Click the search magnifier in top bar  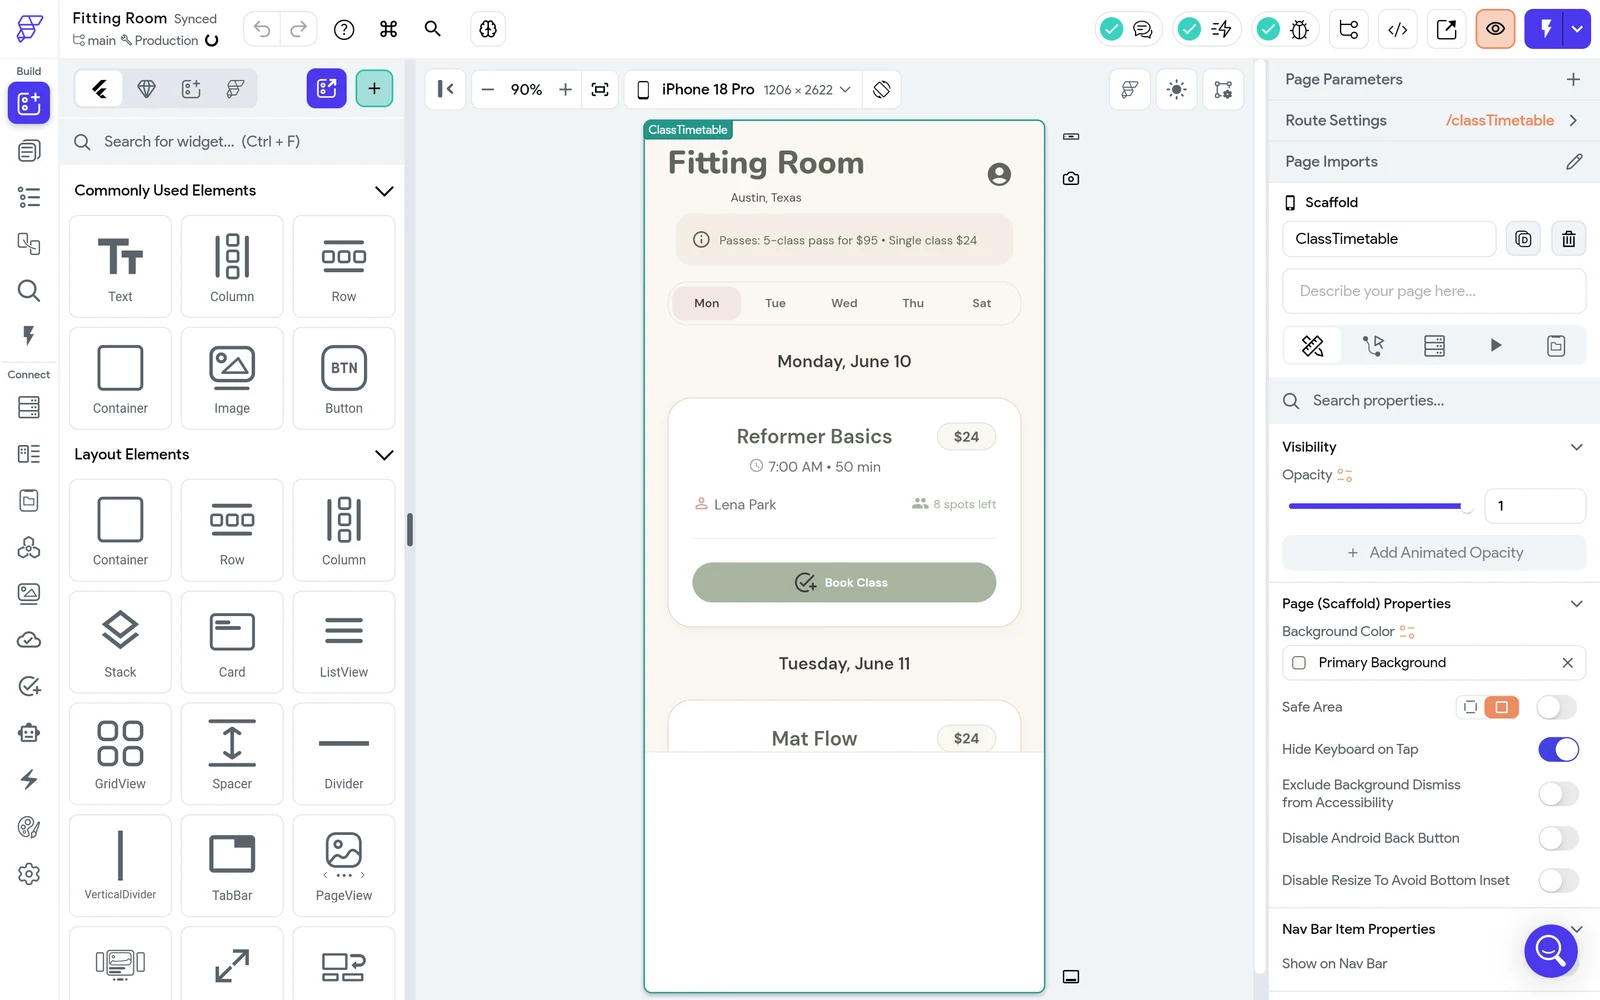coord(433,29)
